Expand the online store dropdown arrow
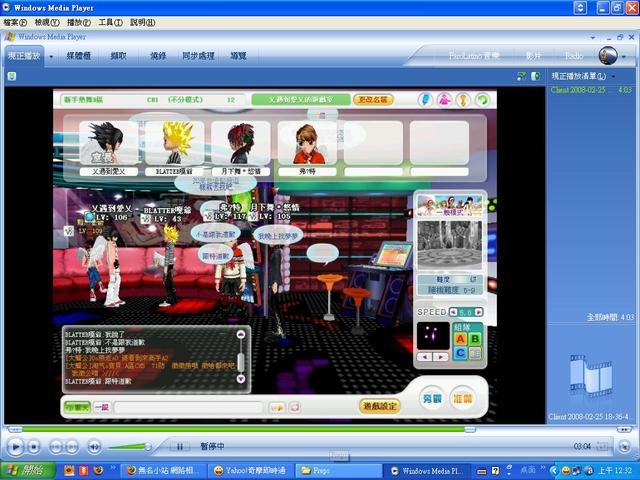Viewport: 640px width, 480px height. tap(624, 57)
